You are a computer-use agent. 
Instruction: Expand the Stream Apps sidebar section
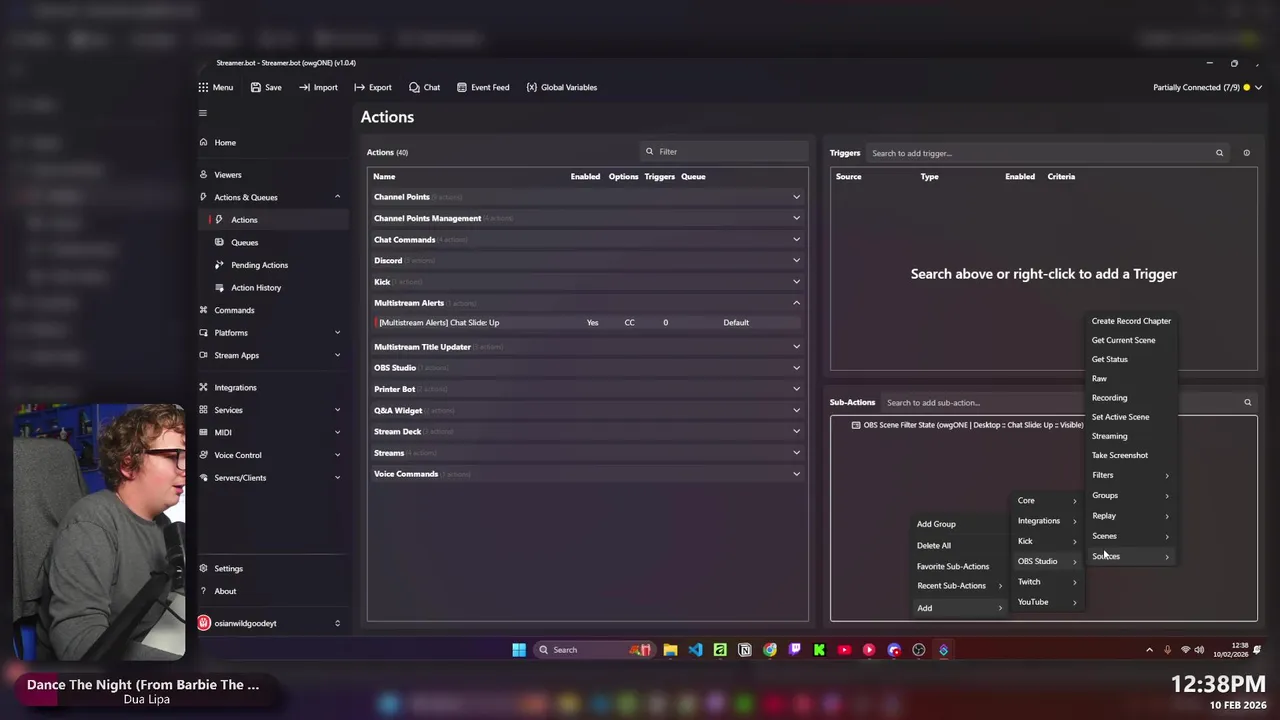tap(271, 355)
